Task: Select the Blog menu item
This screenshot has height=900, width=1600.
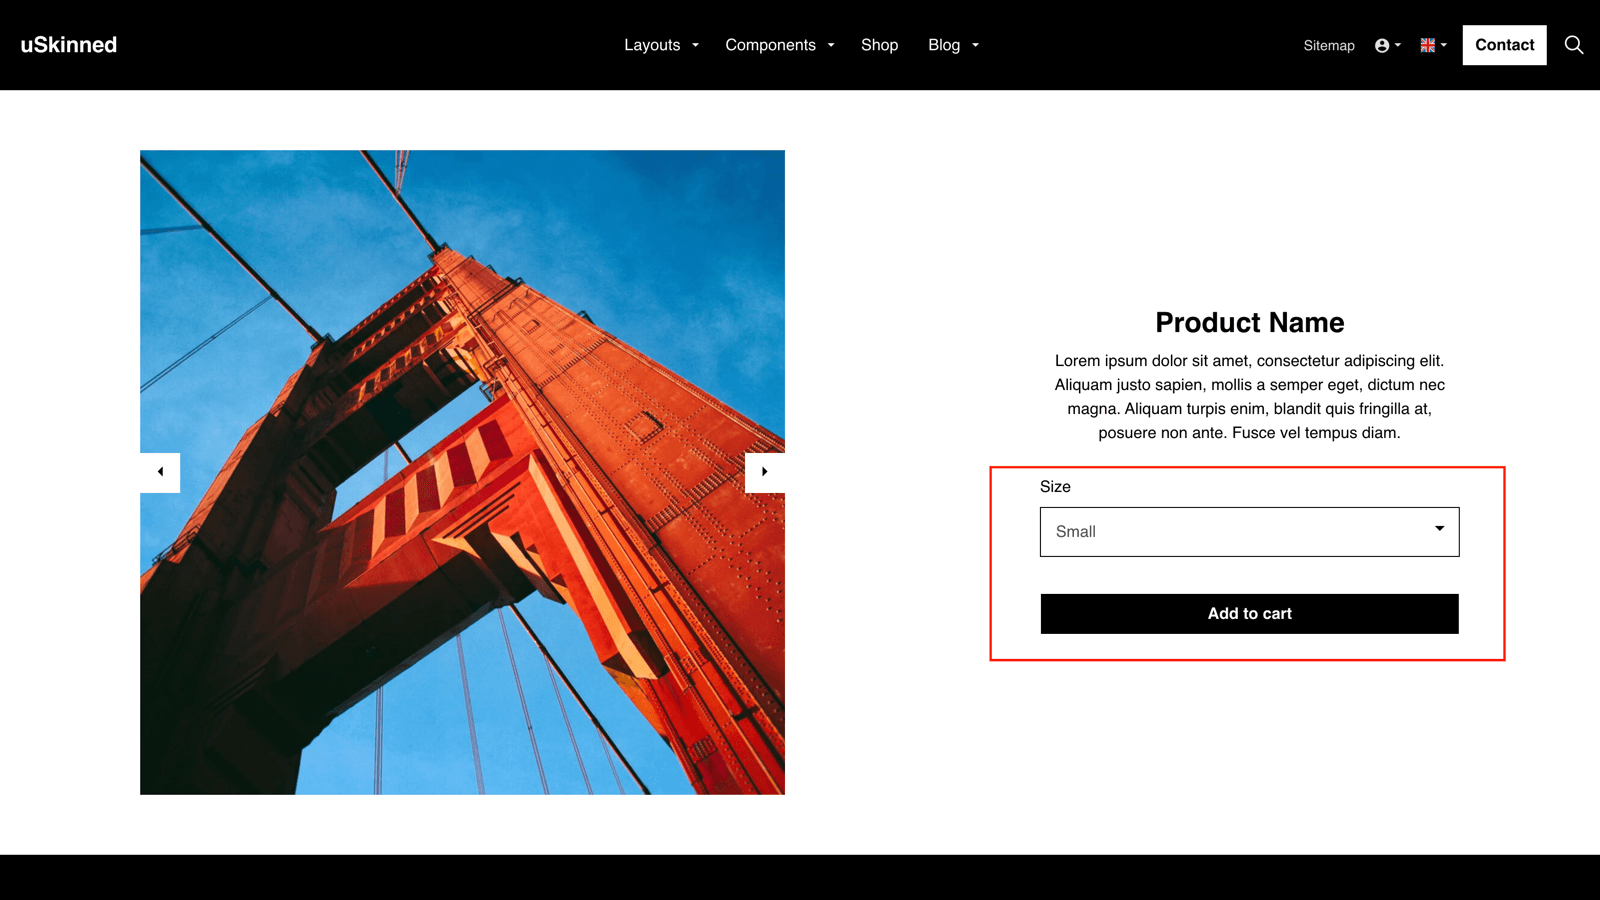Action: point(942,45)
